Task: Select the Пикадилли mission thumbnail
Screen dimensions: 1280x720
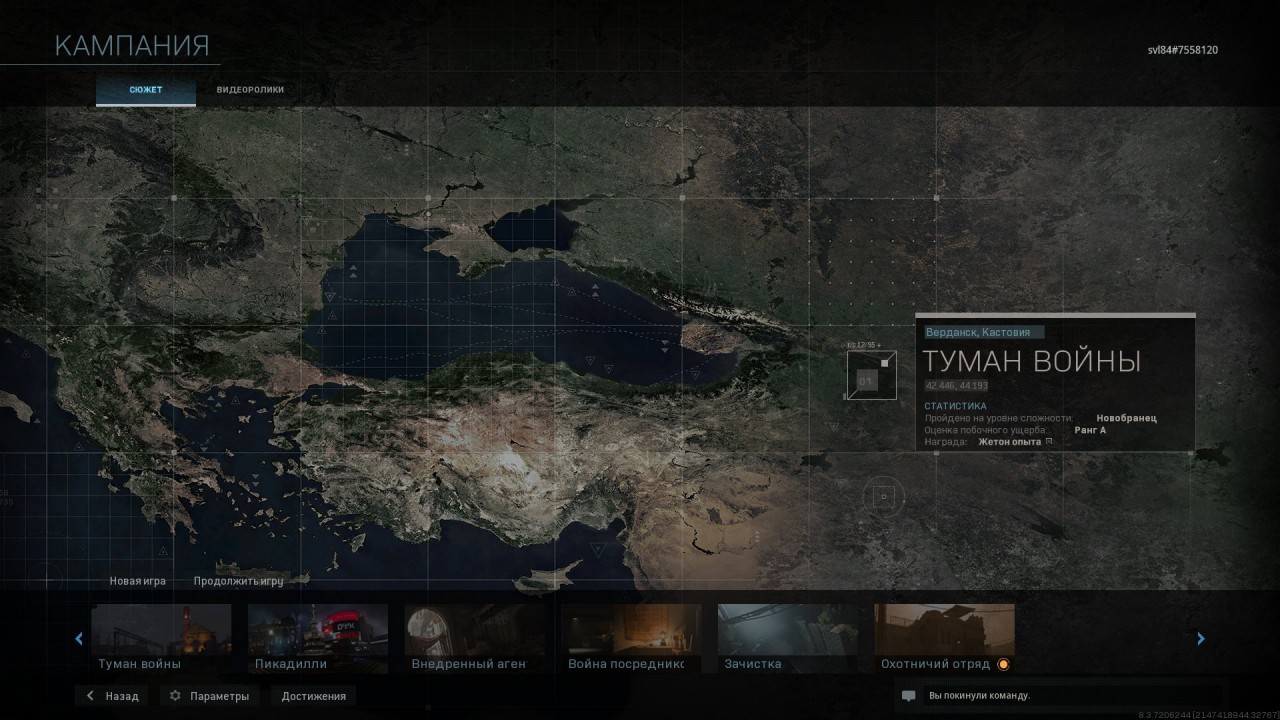Action: (x=318, y=638)
